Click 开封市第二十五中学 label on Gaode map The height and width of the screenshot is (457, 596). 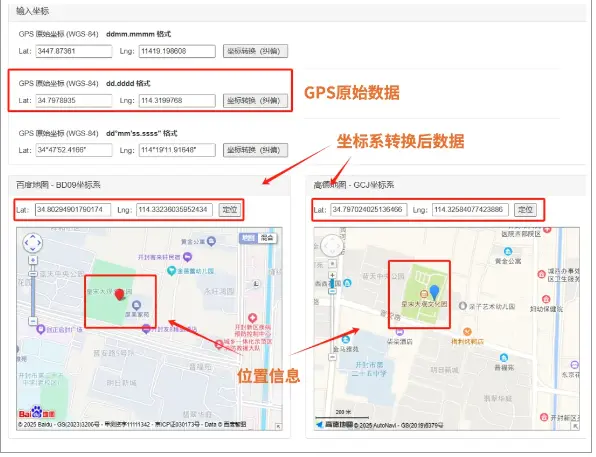click(x=368, y=369)
